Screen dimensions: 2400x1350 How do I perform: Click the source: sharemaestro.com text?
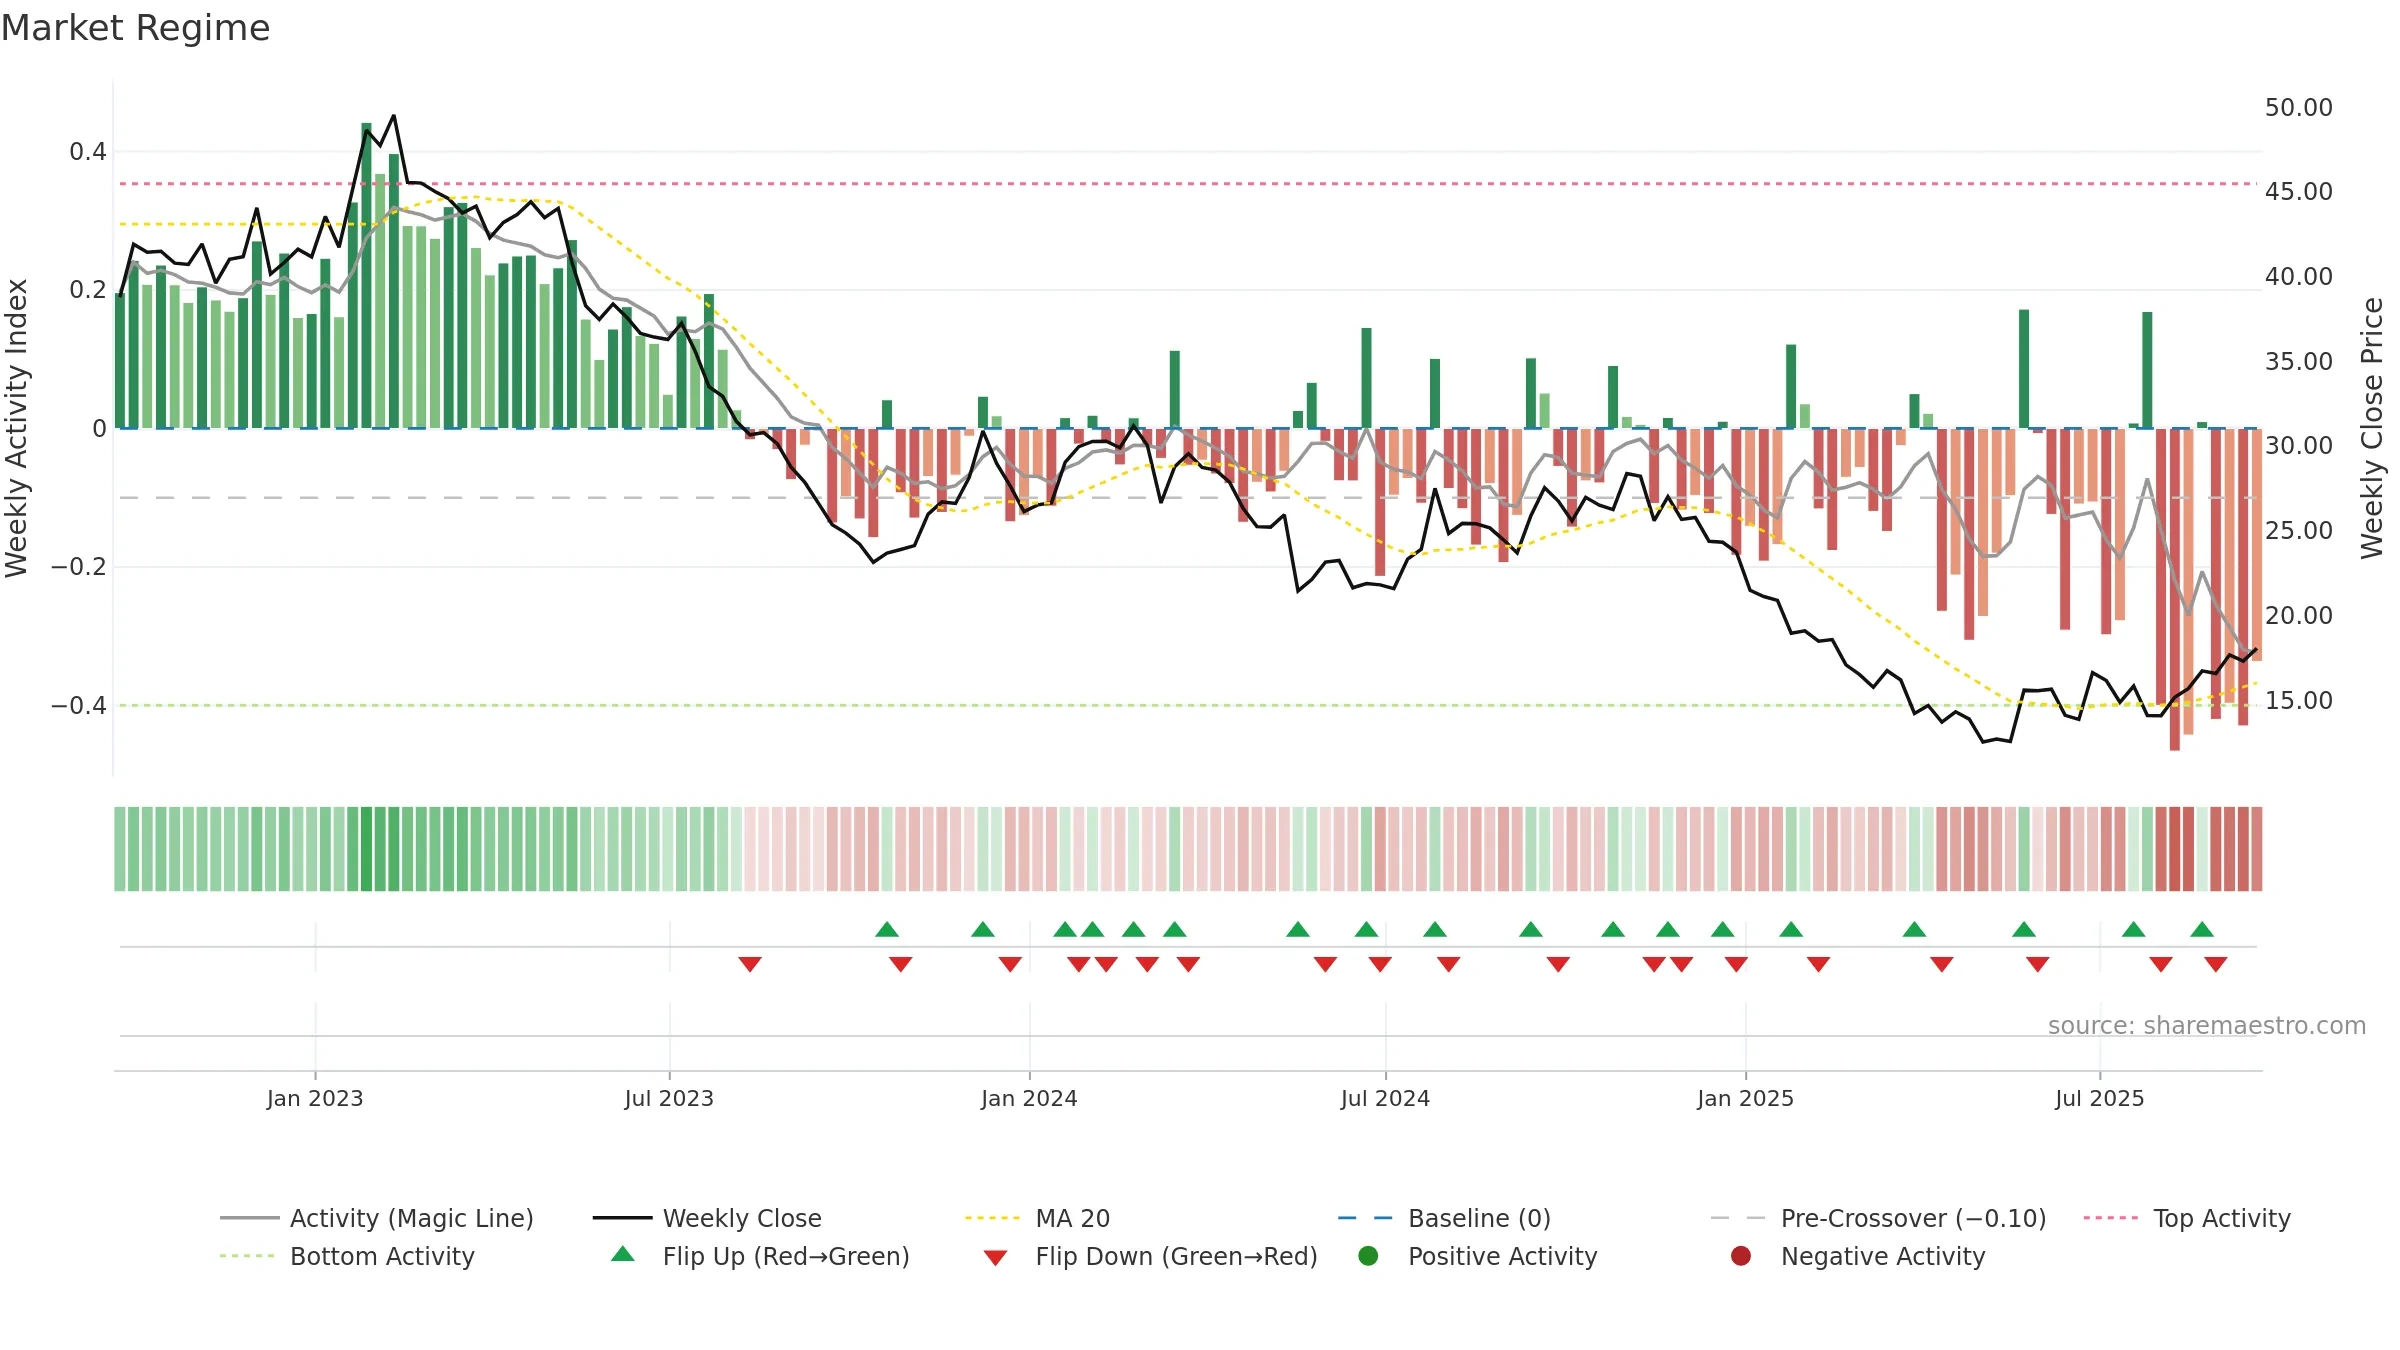point(2207,1025)
